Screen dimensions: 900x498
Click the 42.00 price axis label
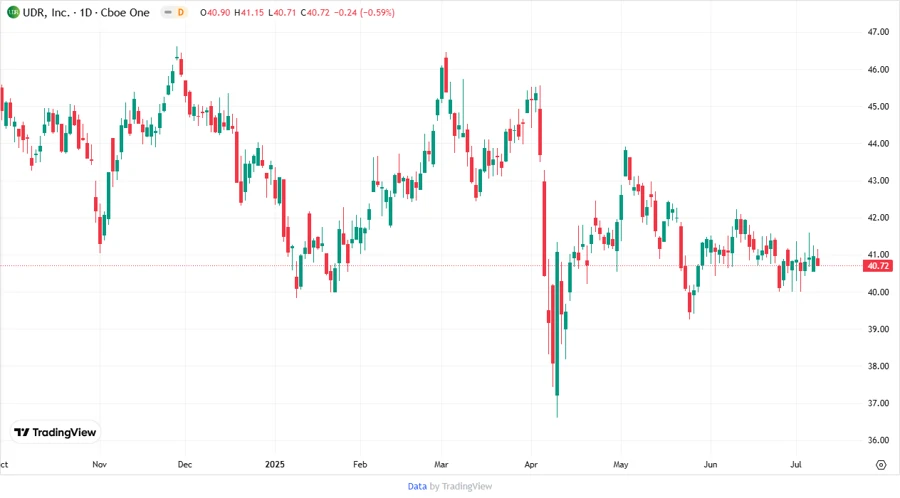pyautogui.click(x=878, y=218)
